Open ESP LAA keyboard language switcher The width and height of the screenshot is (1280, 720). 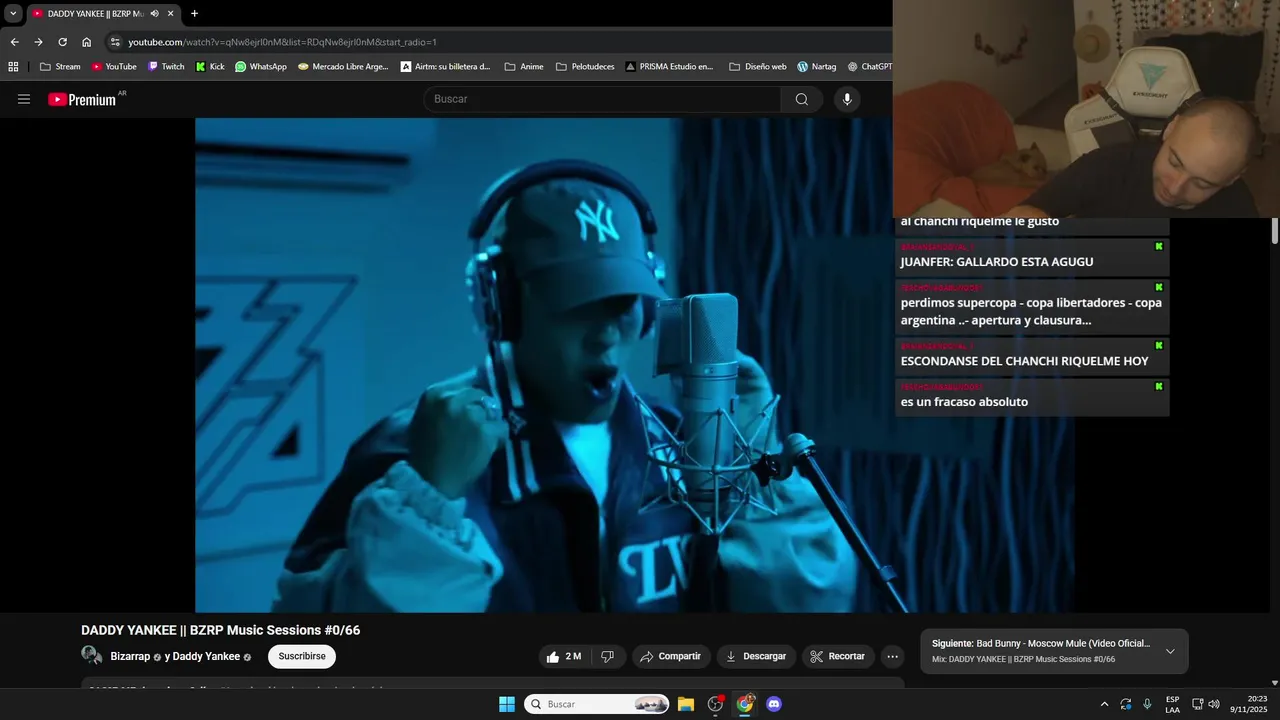pyautogui.click(x=1172, y=704)
